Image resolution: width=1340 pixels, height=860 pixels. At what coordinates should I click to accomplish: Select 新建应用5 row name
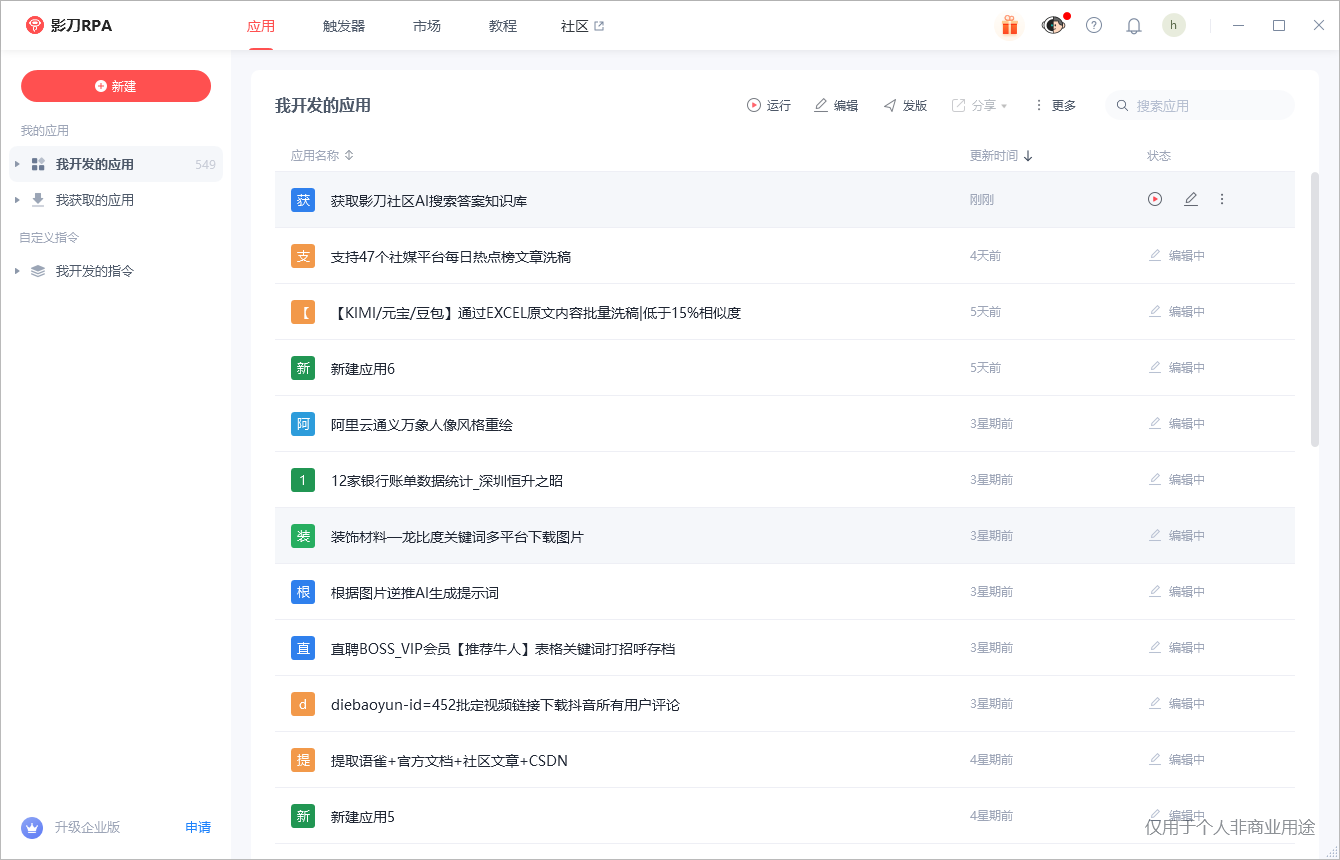[363, 817]
